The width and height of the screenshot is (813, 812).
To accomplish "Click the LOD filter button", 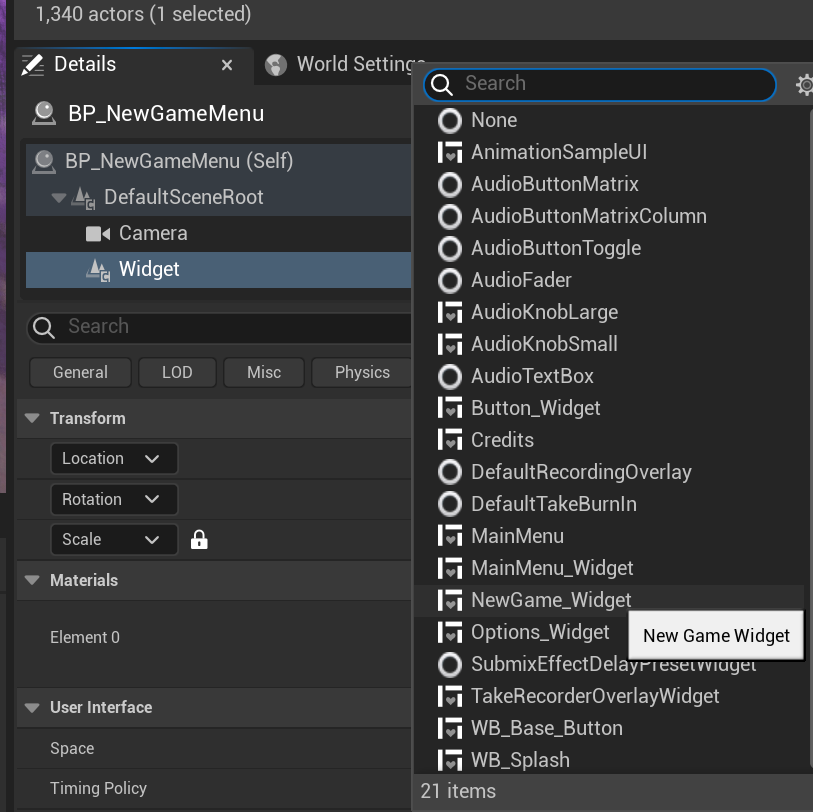I will pyautogui.click(x=177, y=372).
